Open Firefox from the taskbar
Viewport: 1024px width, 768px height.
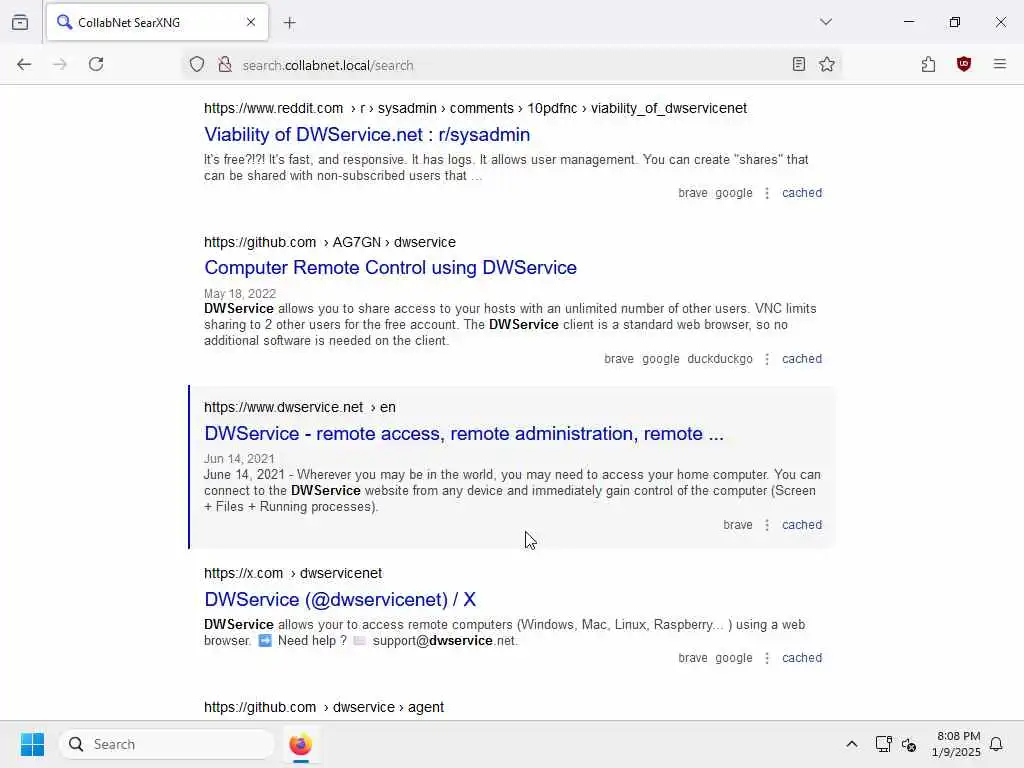click(300, 744)
